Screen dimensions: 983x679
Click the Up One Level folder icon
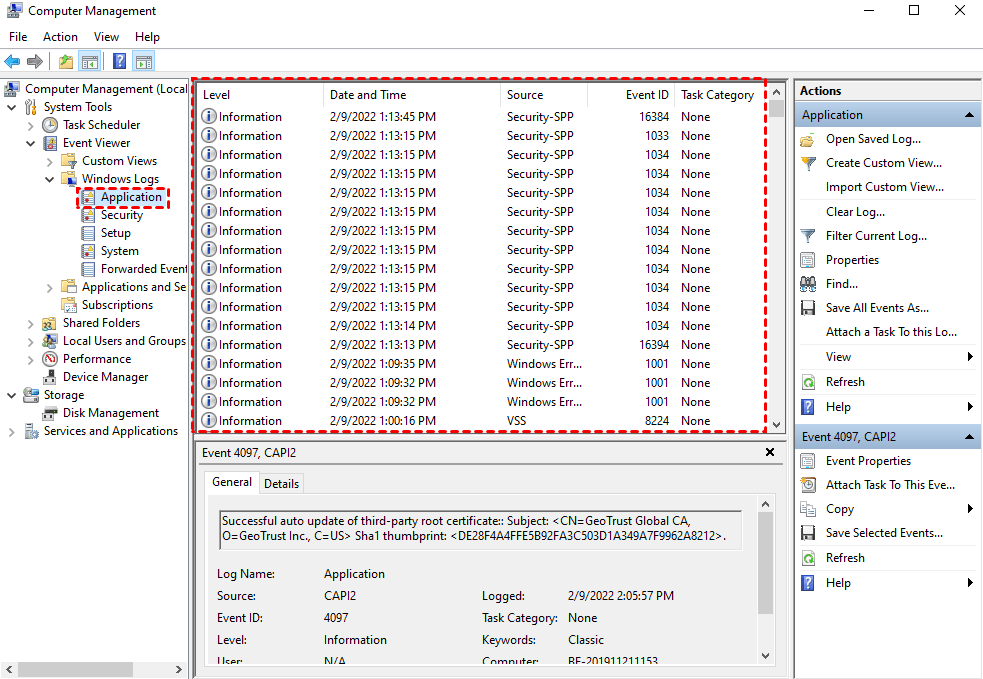66,62
